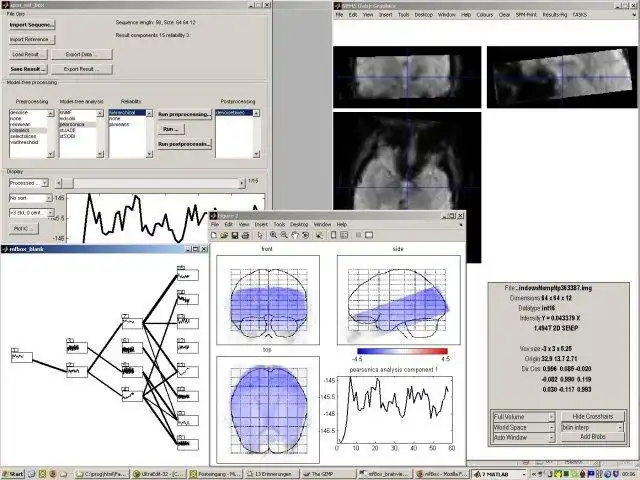Image resolution: width=640 pixels, height=480 pixels.
Task: Select the Rotate 3D tool
Action: 305,235
